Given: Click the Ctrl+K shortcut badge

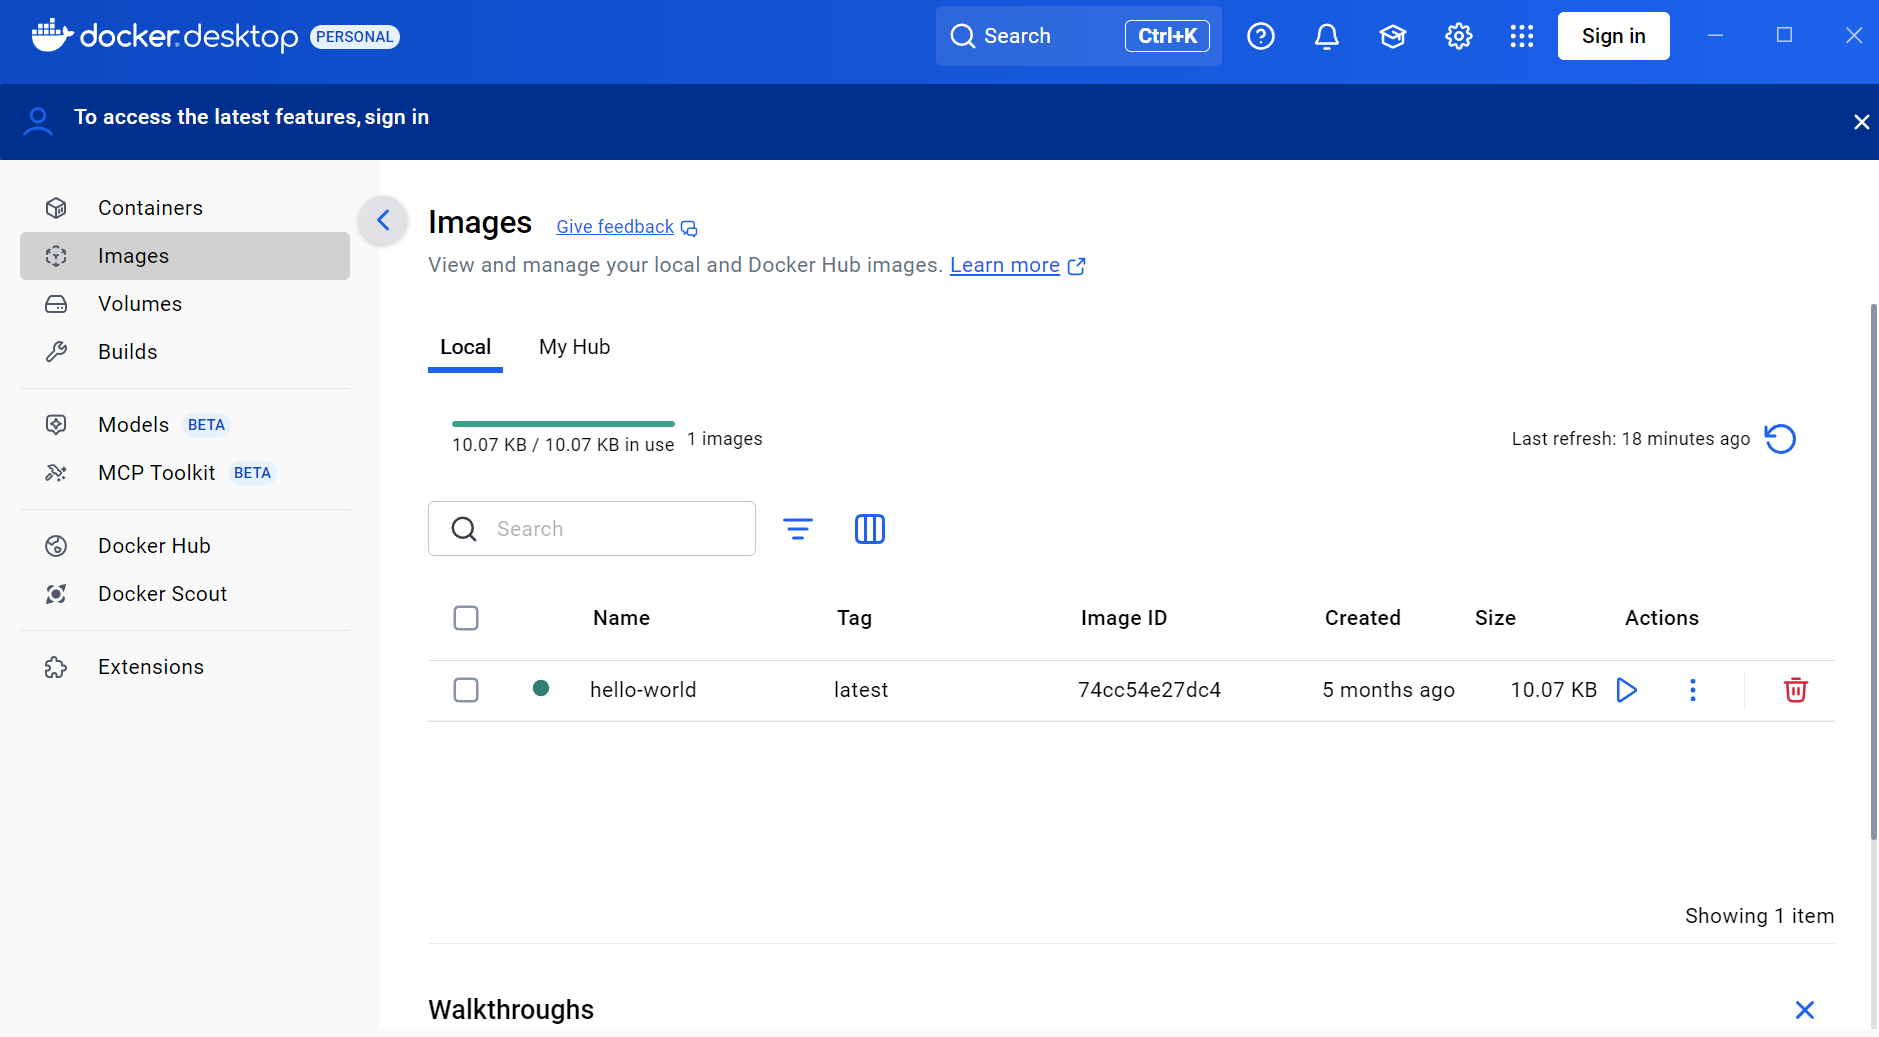Looking at the screenshot, I should tap(1167, 36).
